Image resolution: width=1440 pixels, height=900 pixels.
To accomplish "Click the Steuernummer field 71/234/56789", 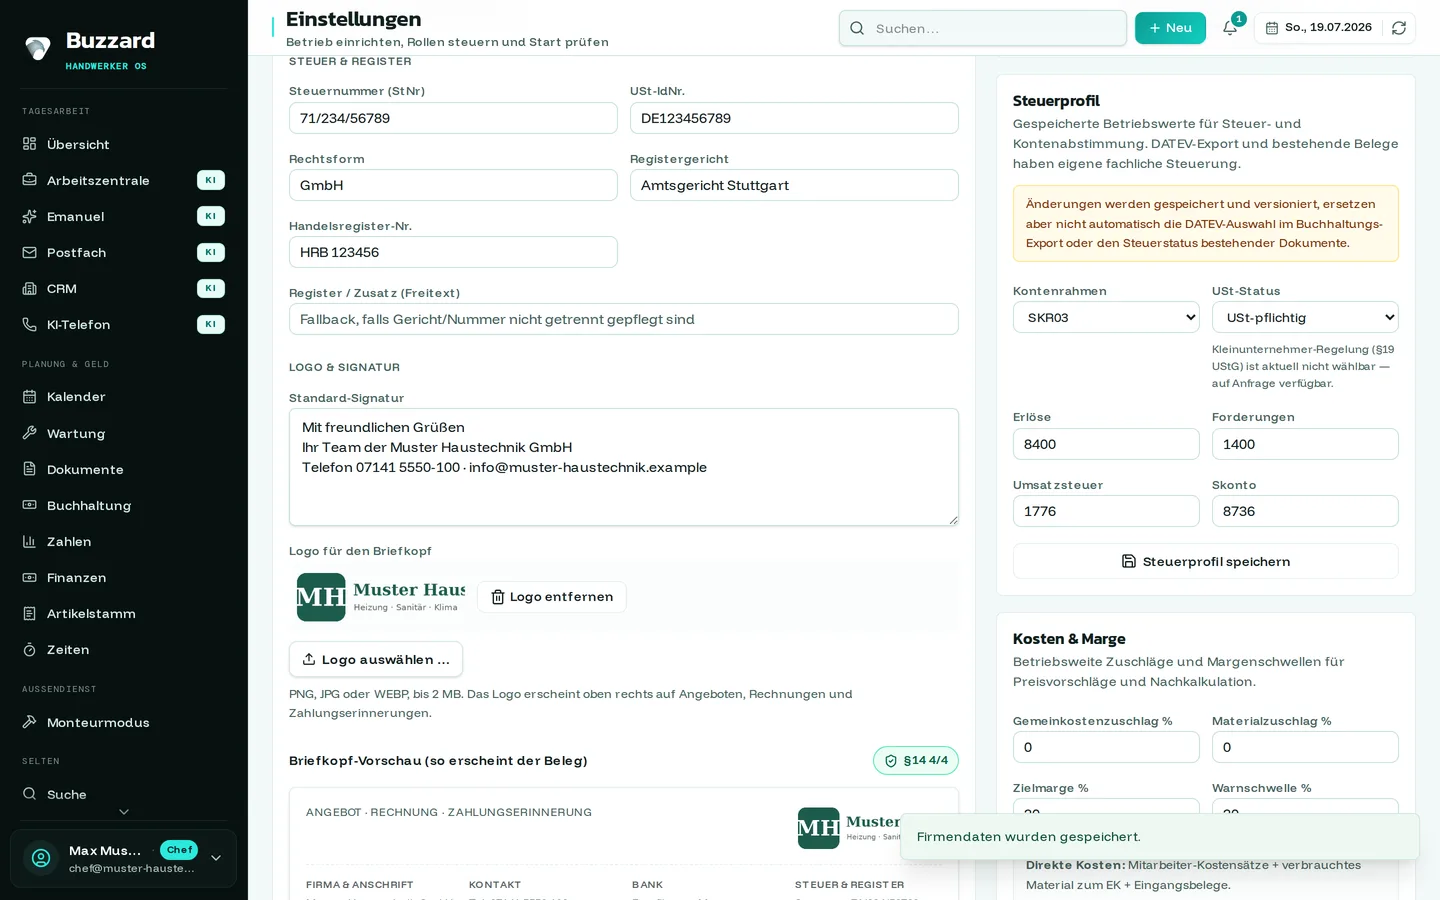I will (453, 118).
